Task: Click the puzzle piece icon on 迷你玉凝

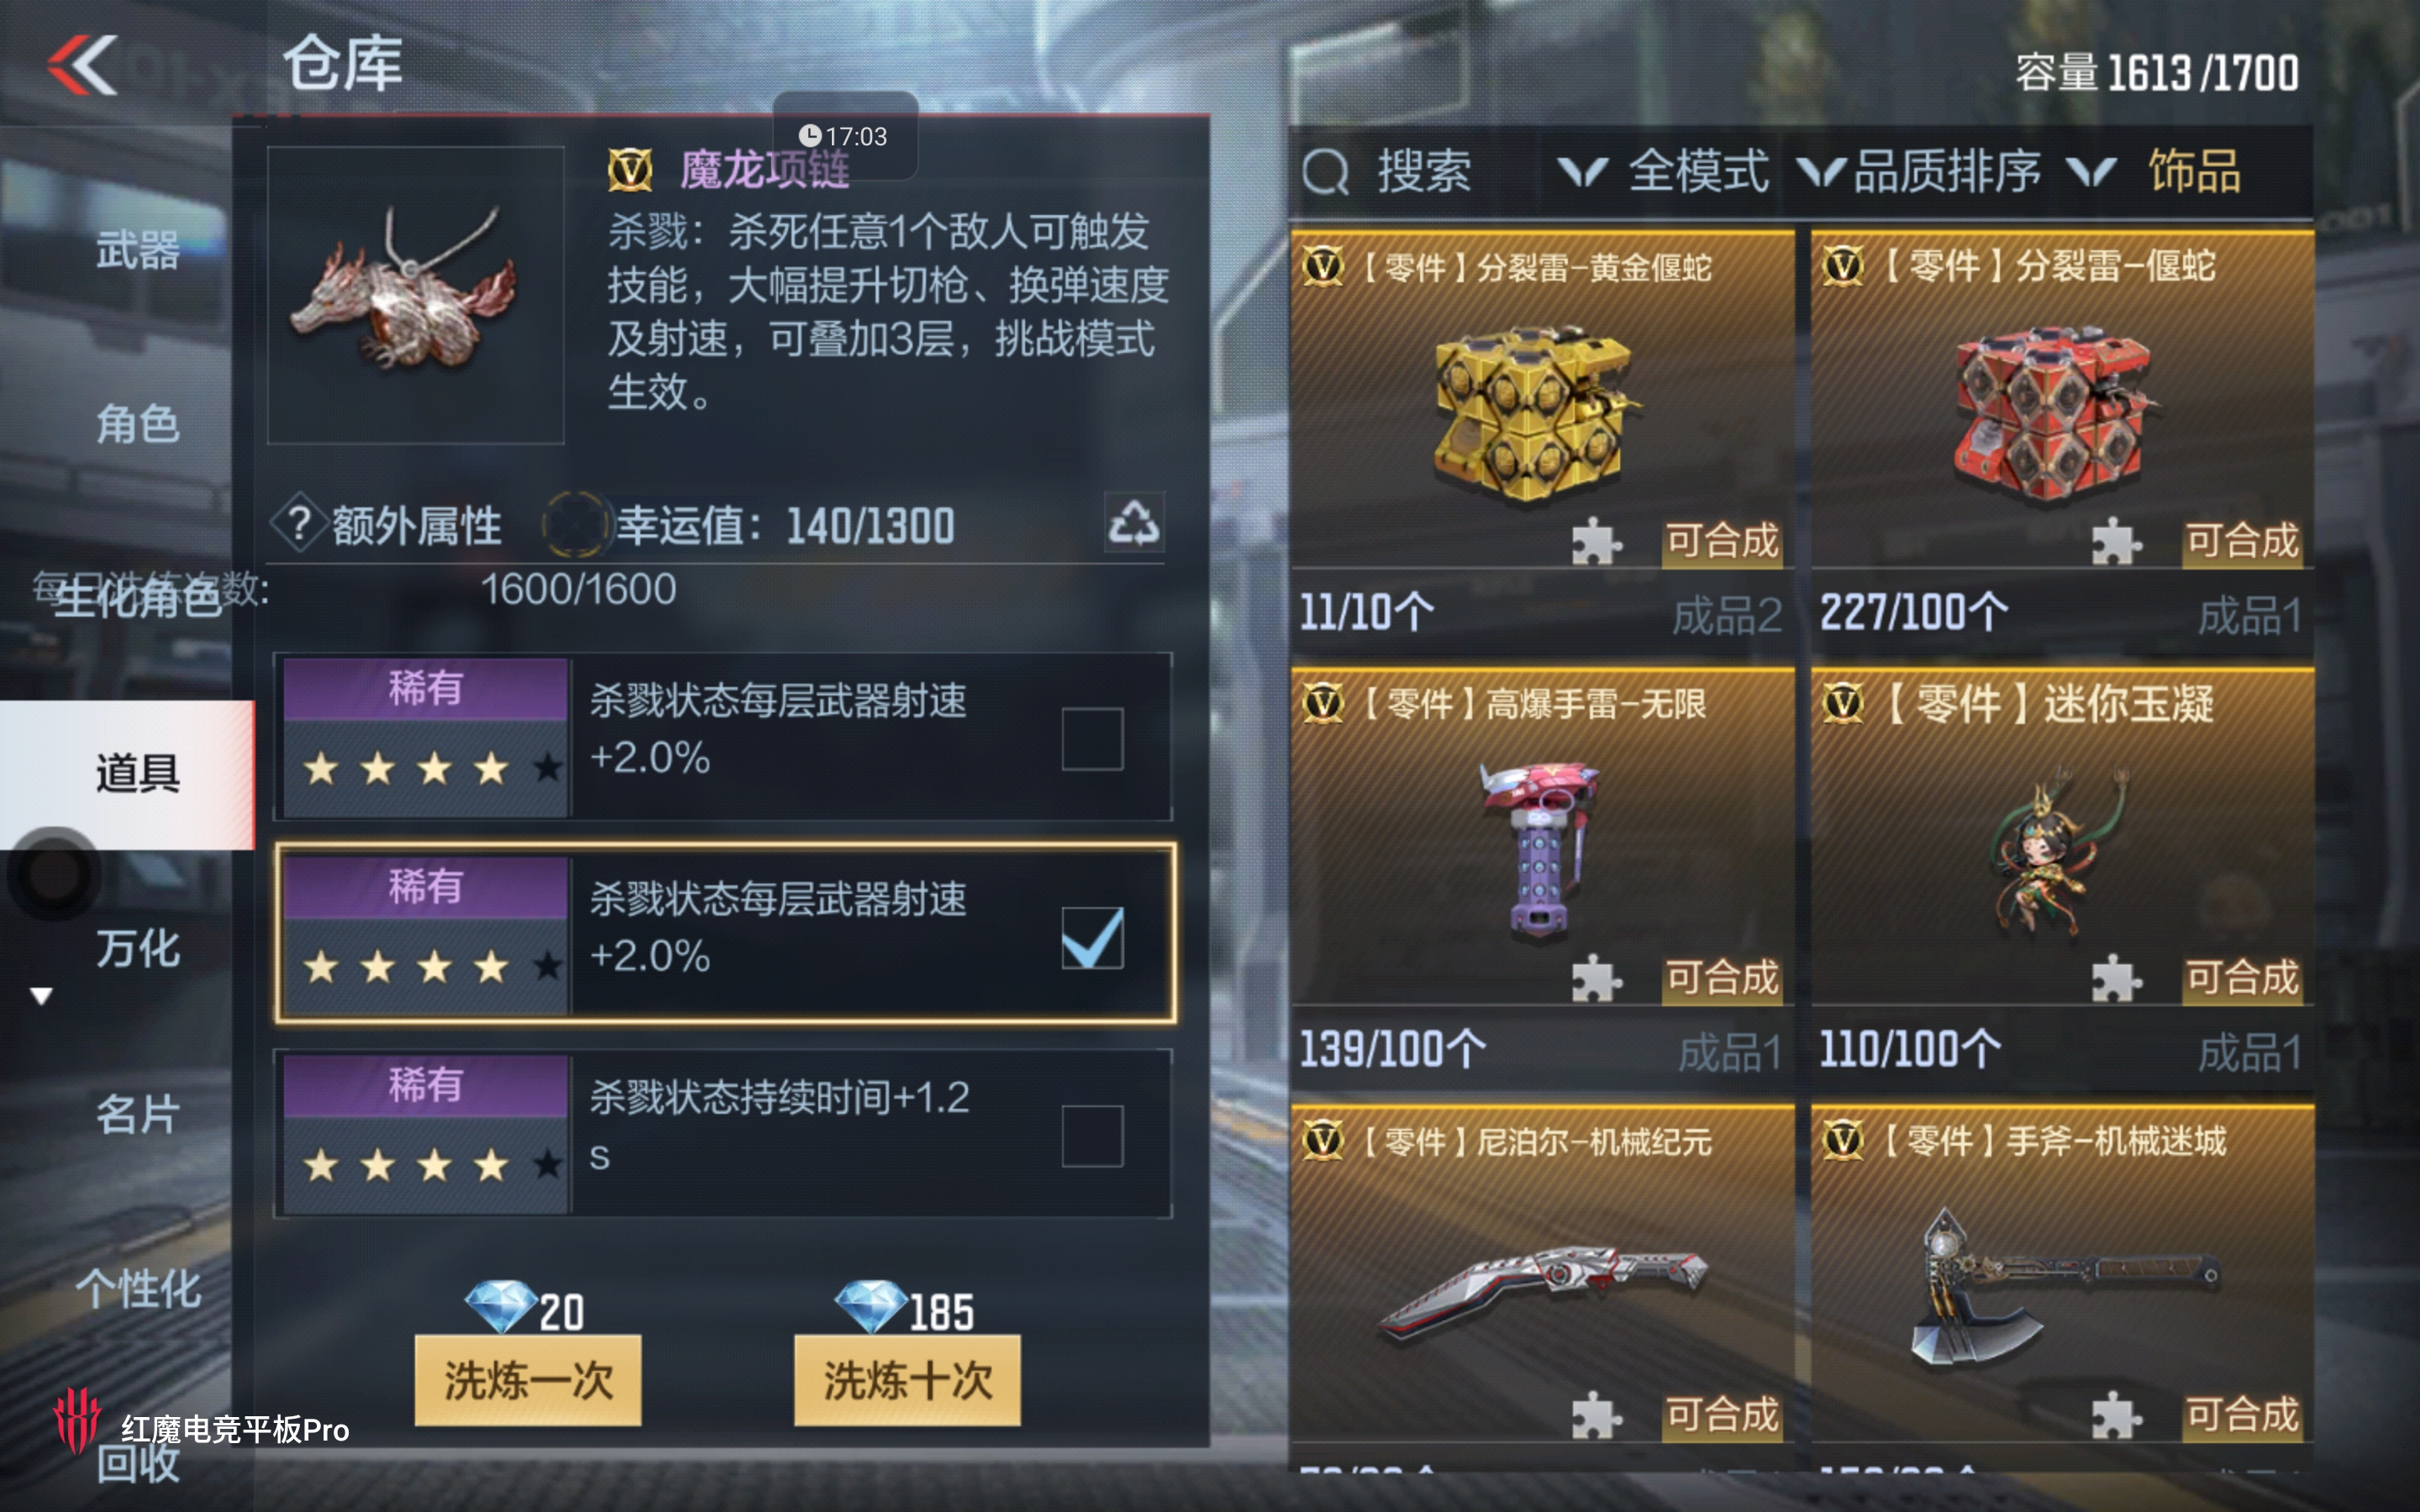Action: click(x=2115, y=978)
